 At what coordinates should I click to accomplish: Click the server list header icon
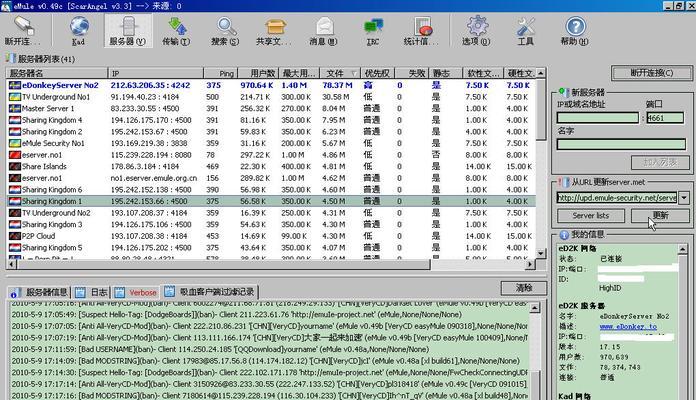click(x=11, y=59)
